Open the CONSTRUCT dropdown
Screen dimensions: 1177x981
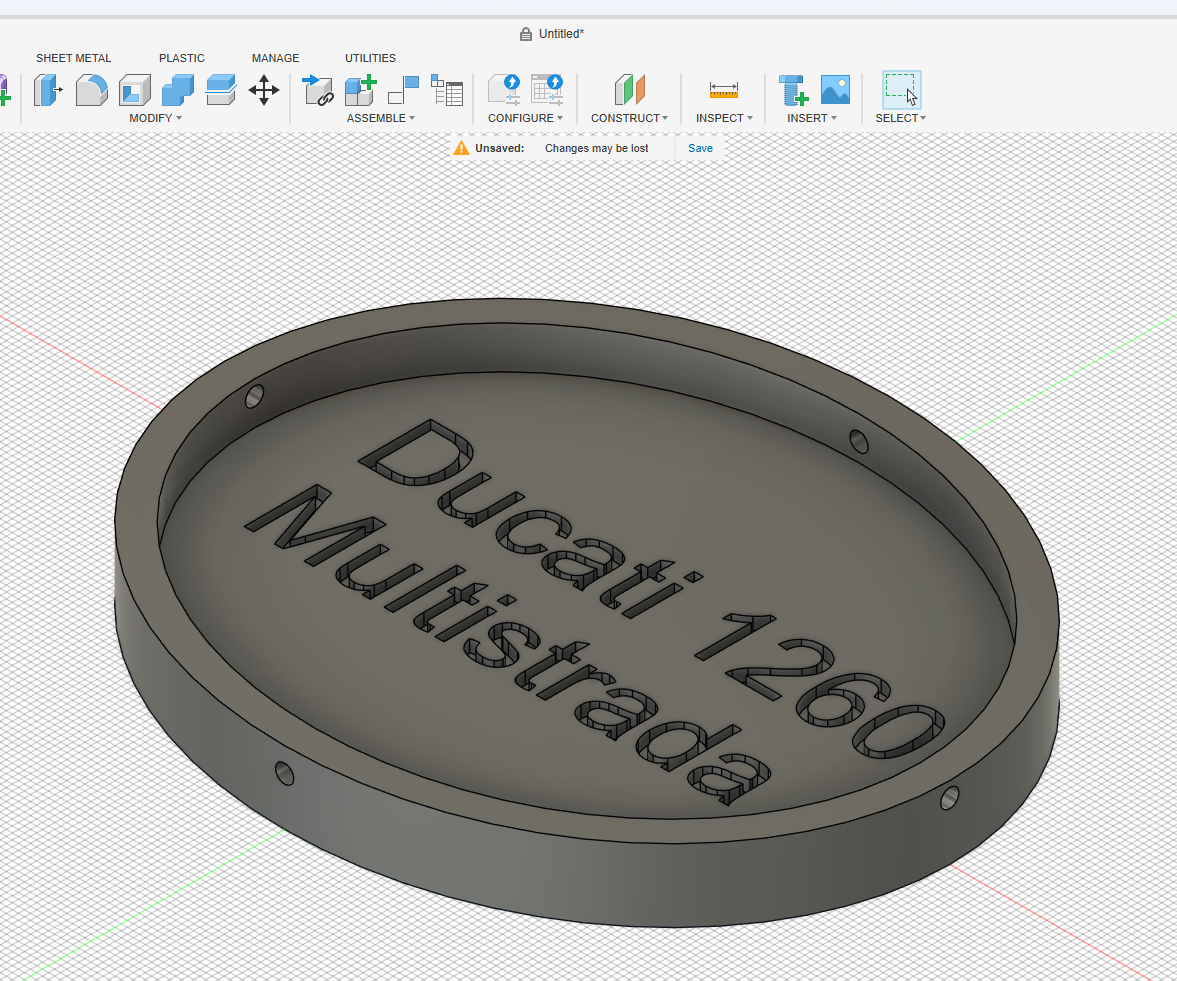tap(629, 118)
